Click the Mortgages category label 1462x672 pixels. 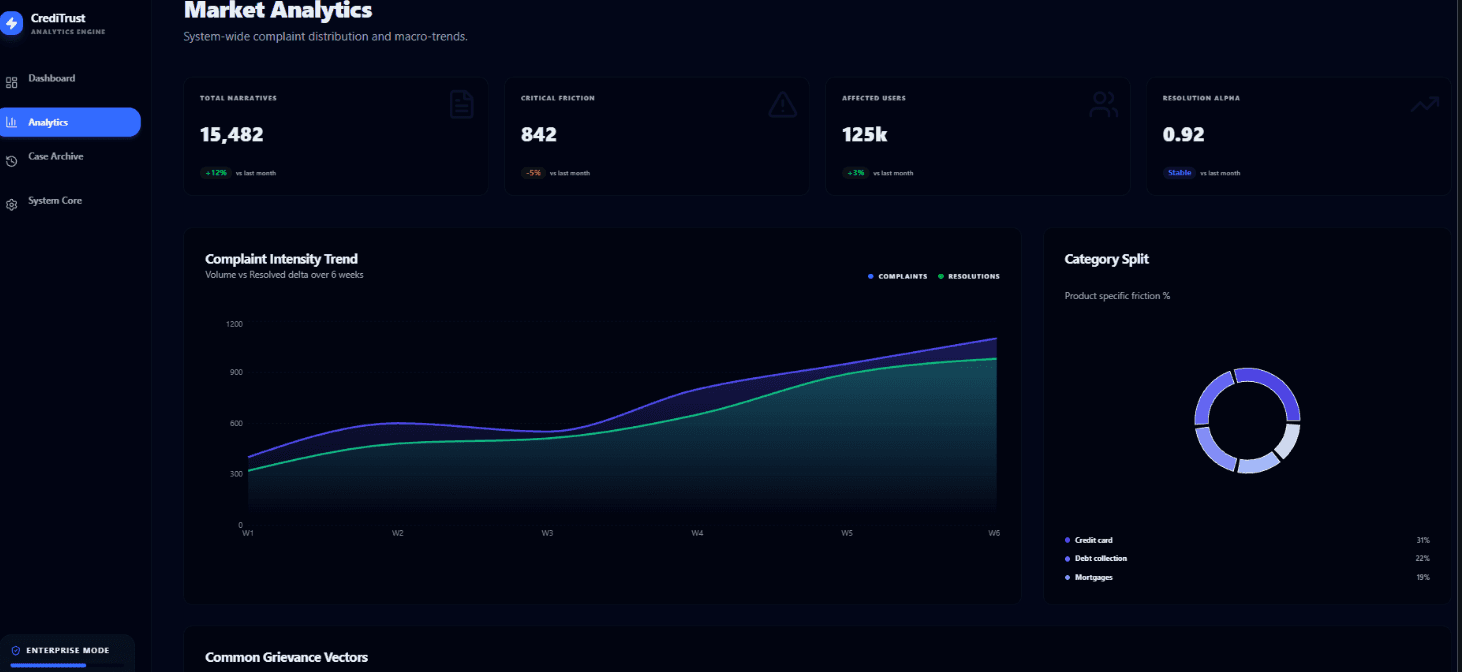point(1094,577)
